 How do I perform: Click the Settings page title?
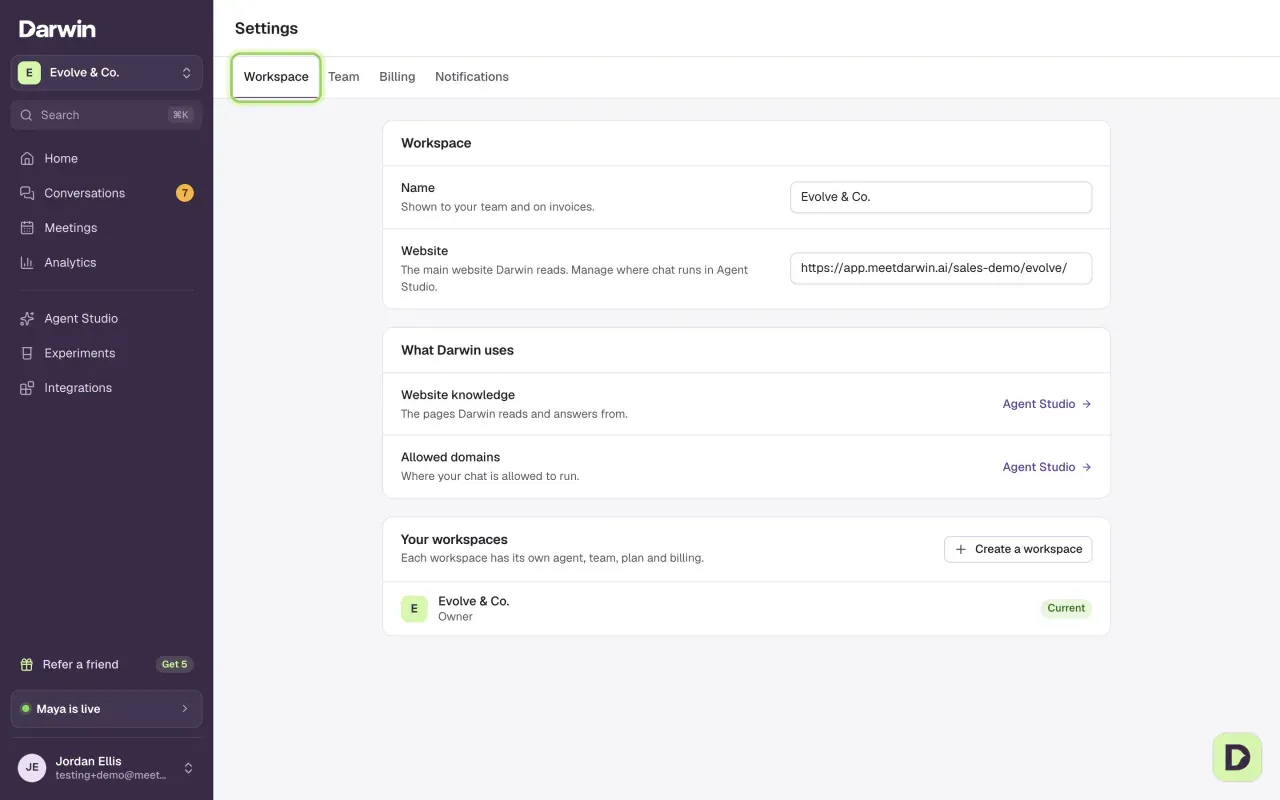266,28
